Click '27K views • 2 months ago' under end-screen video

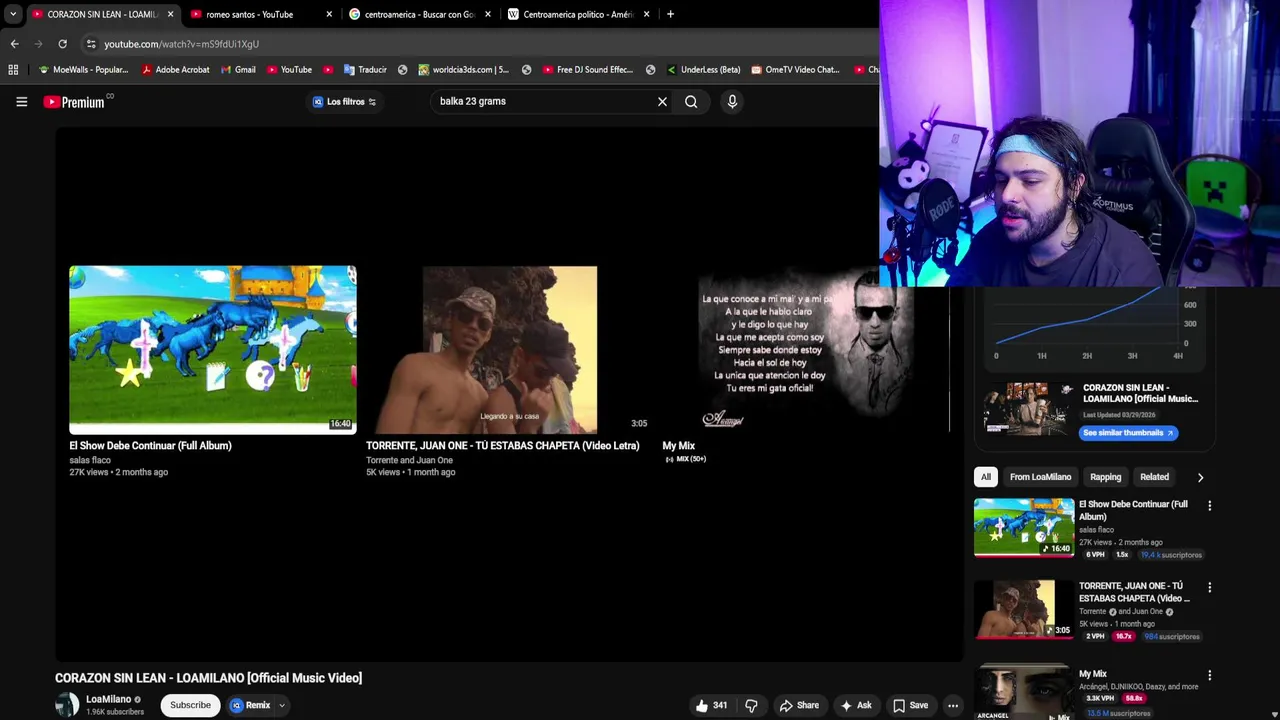[118, 472]
